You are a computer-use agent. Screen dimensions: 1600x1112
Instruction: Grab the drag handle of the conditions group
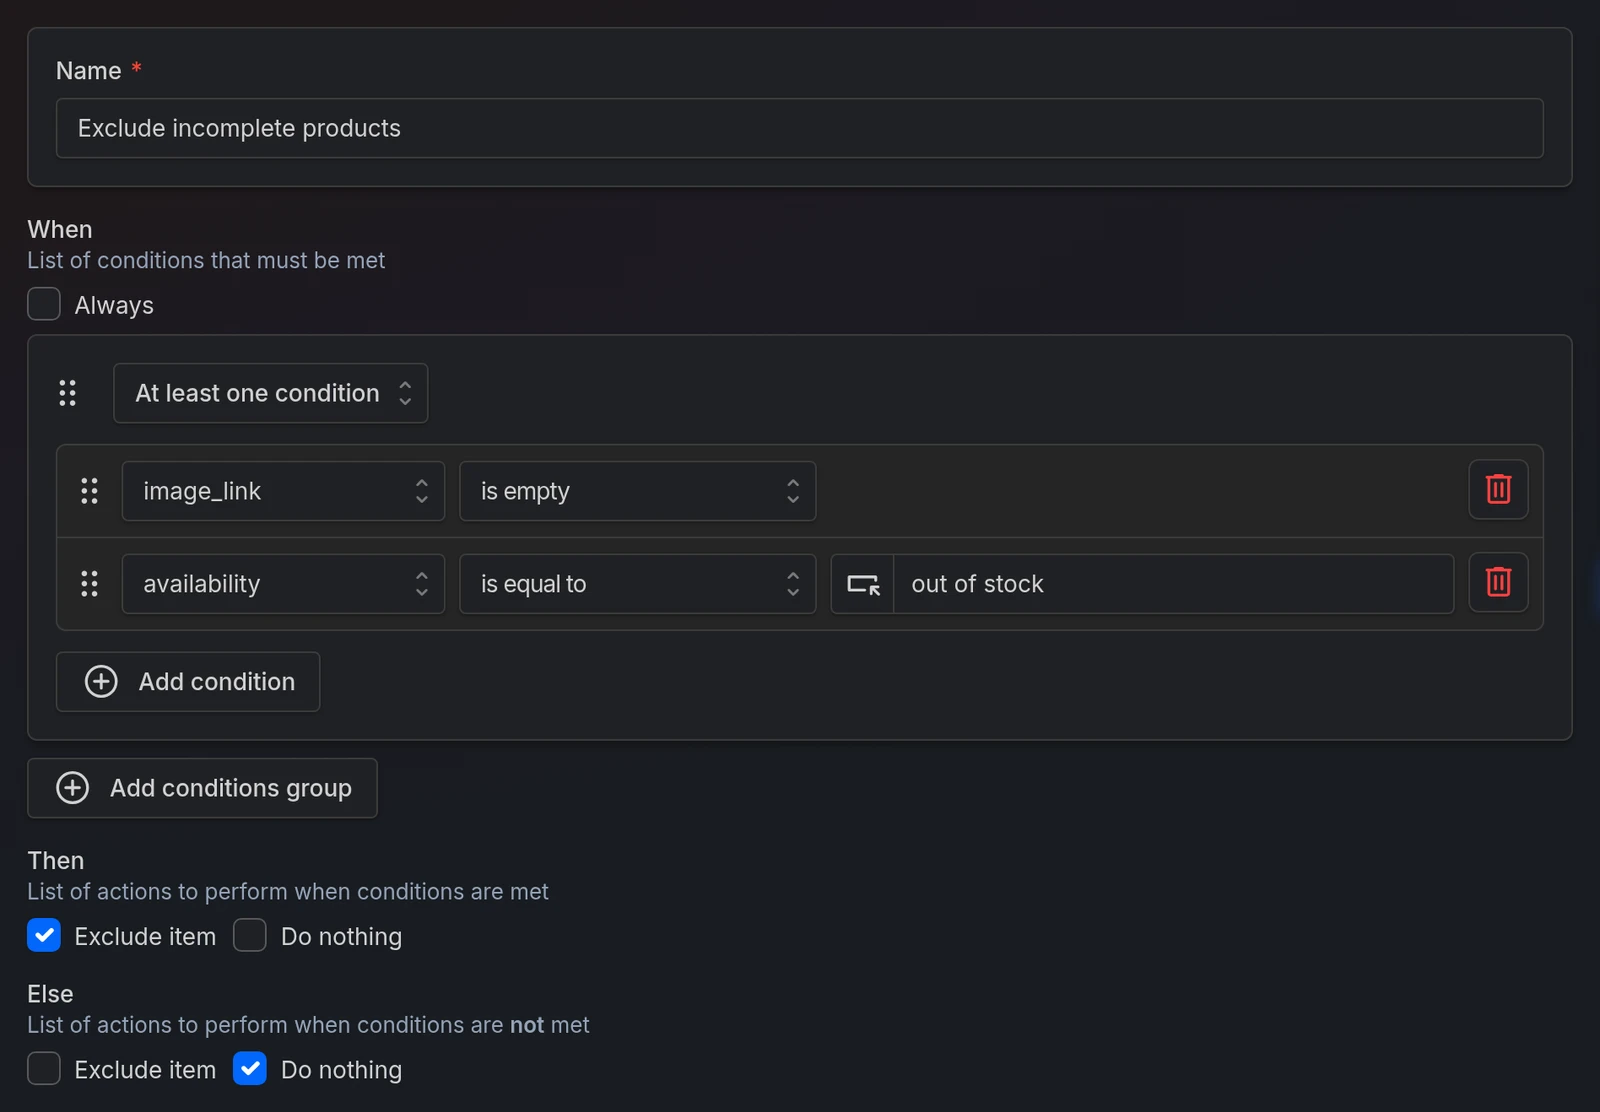67,393
